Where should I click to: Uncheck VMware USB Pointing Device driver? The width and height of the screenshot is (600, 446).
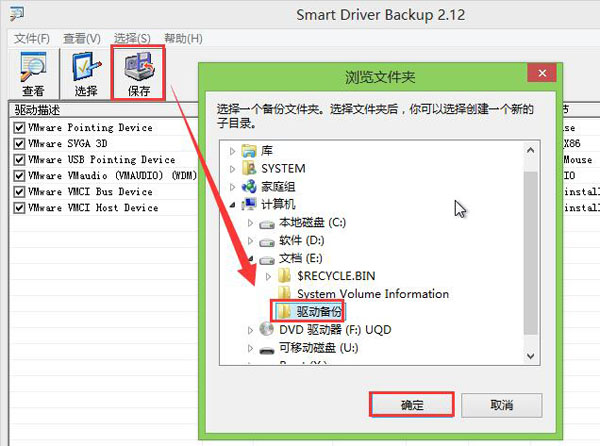[x=19, y=160]
